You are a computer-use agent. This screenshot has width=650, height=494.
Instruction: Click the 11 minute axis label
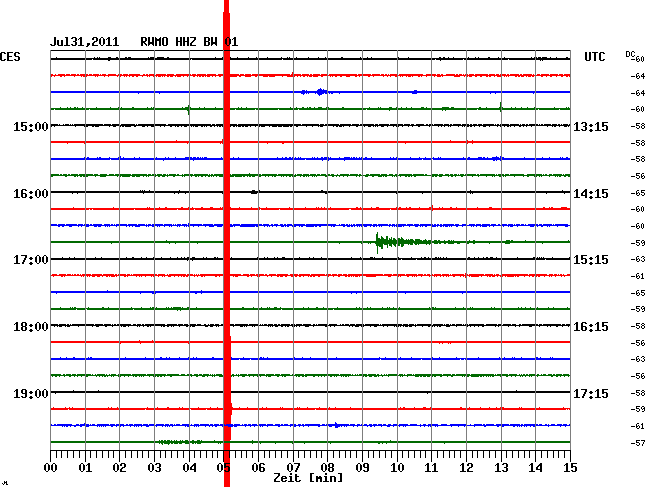click(431, 468)
